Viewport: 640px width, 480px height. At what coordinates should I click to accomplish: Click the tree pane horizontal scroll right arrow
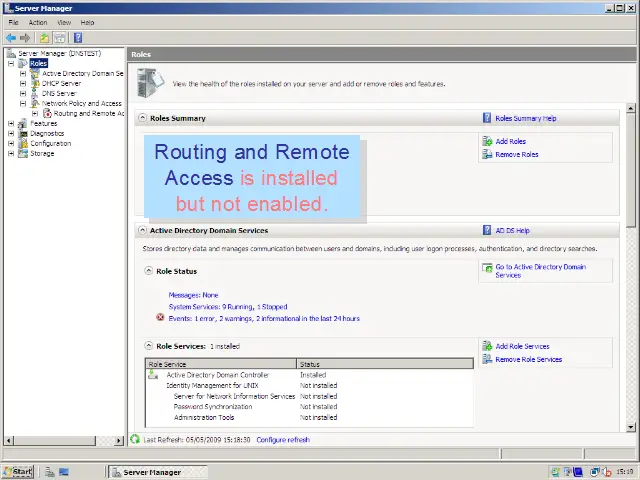(x=119, y=440)
